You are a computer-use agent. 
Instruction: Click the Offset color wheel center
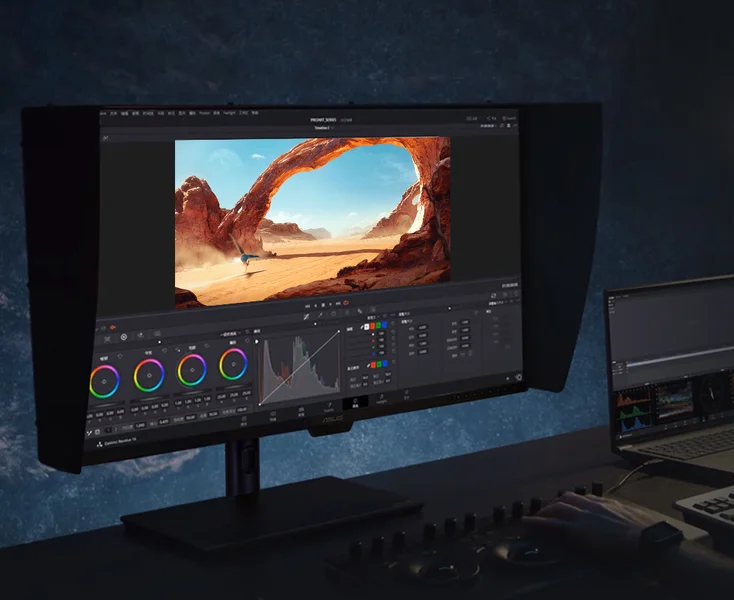pos(233,365)
